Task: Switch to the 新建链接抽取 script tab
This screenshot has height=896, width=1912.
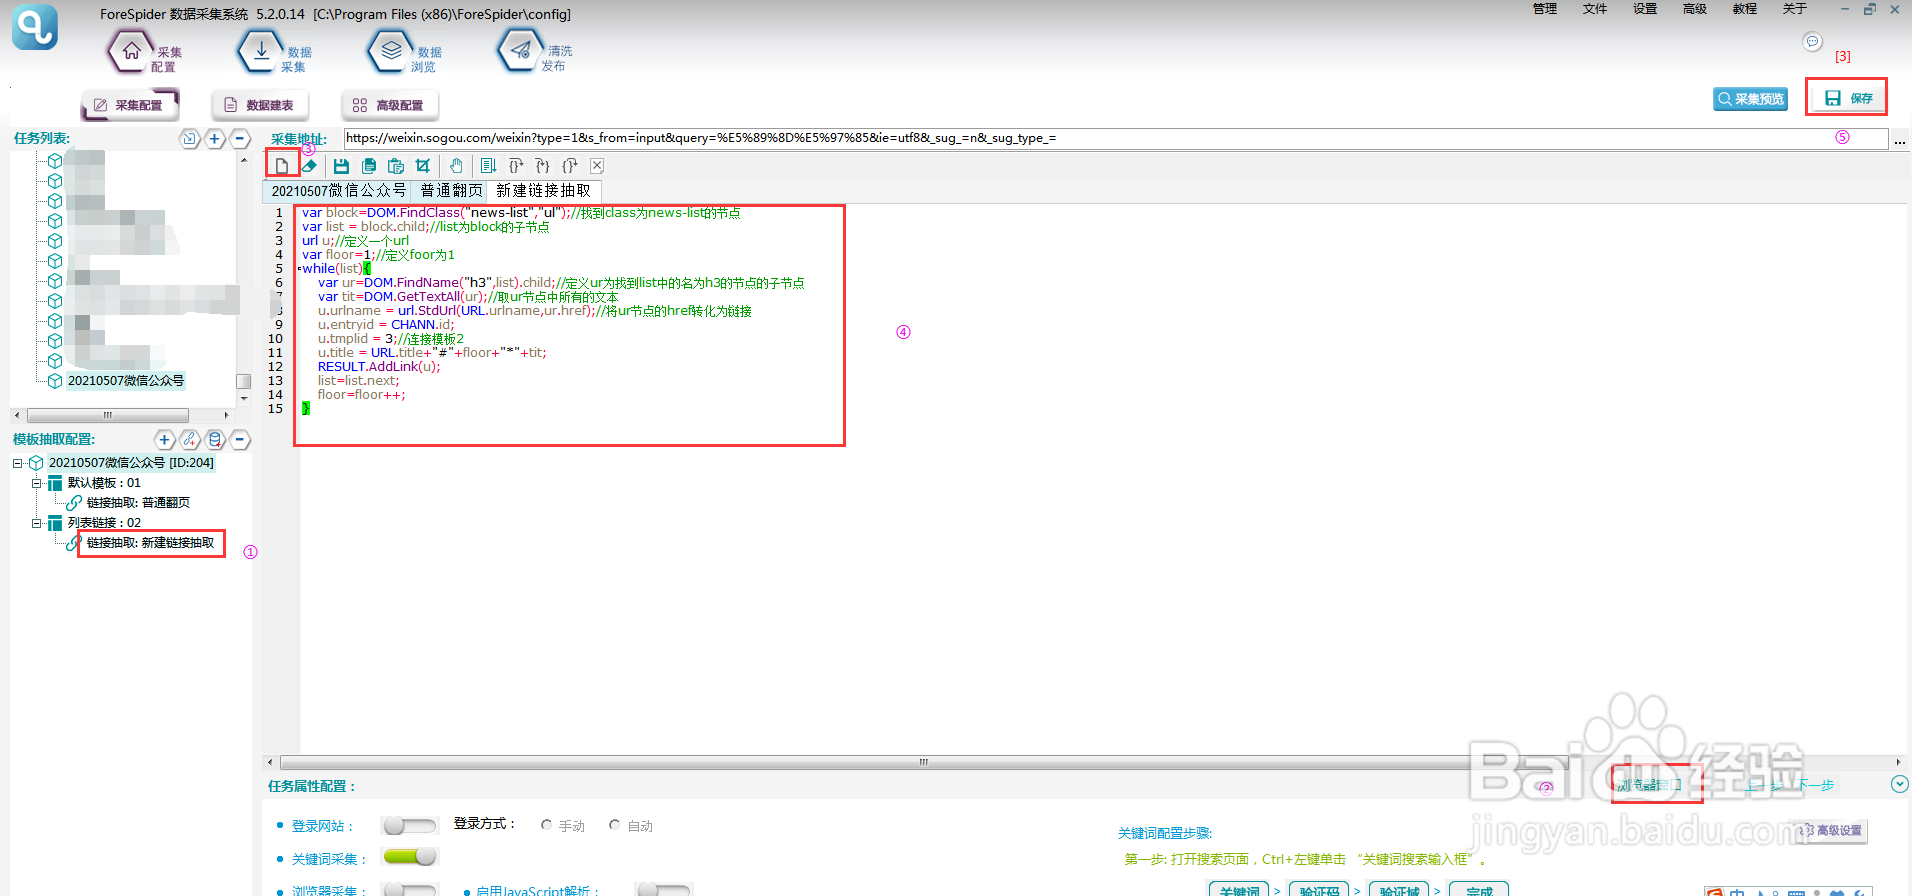Action: click(544, 190)
